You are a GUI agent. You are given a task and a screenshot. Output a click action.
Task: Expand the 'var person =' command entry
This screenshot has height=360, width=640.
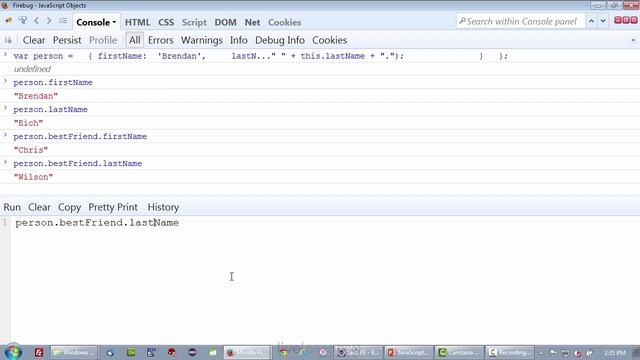tap(5, 54)
